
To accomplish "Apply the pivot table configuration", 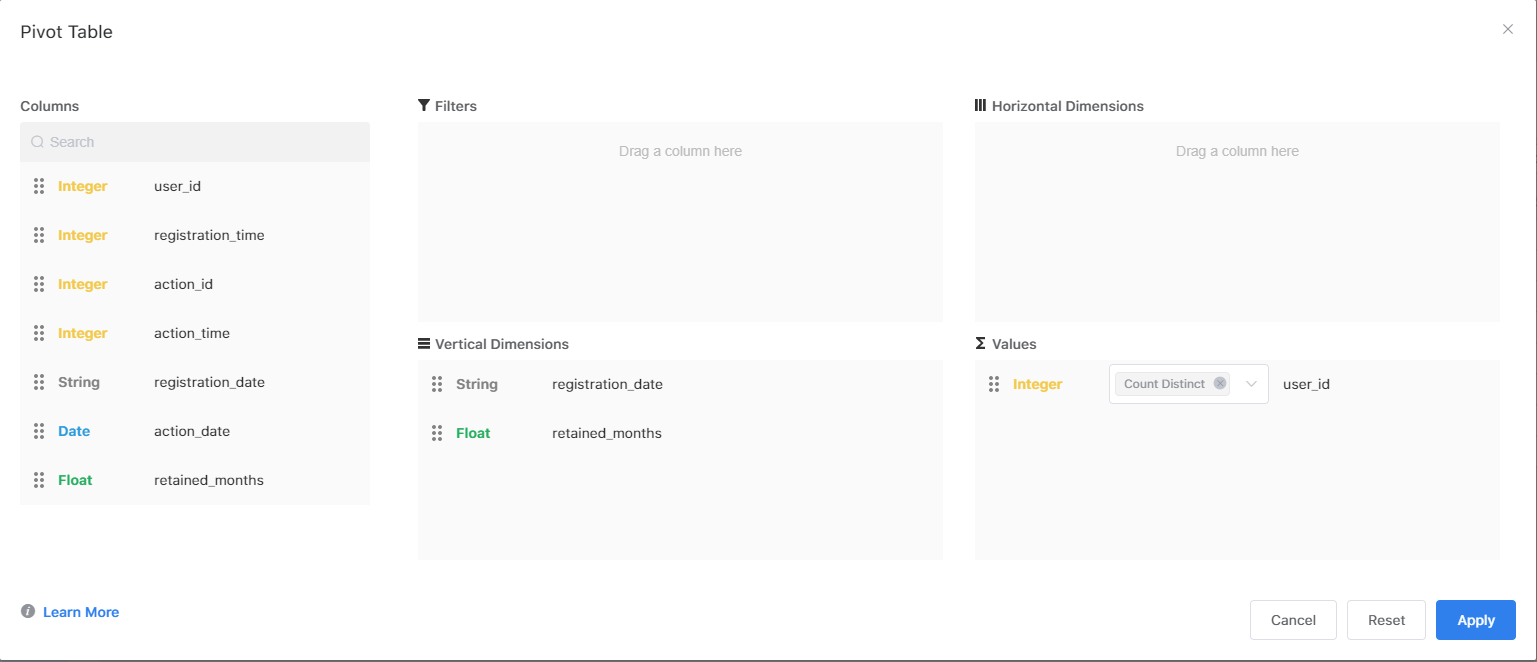I will click(x=1475, y=620).
